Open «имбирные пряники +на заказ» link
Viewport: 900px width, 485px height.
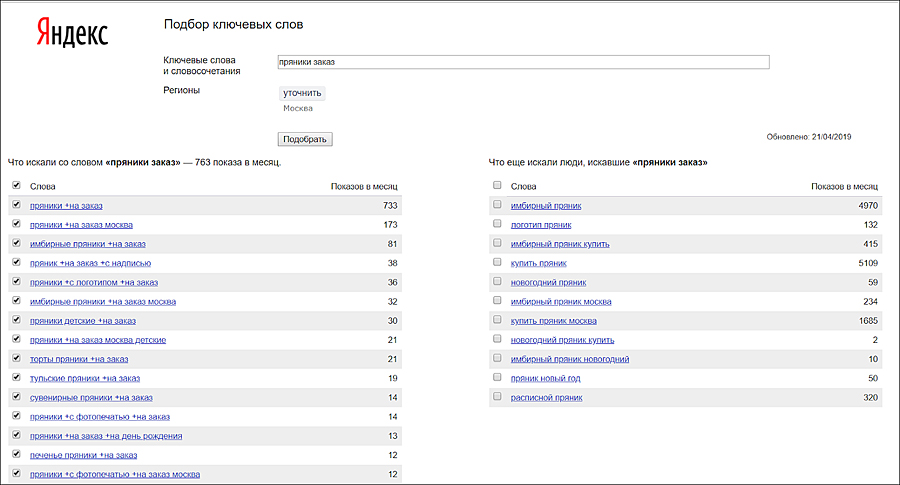88,244
